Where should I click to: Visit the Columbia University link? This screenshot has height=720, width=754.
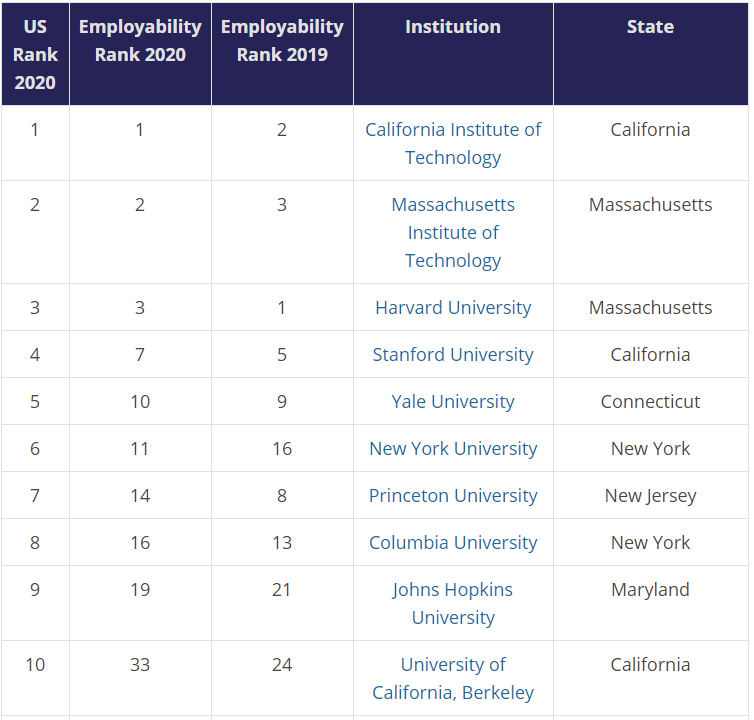click(x=453, y=543)
